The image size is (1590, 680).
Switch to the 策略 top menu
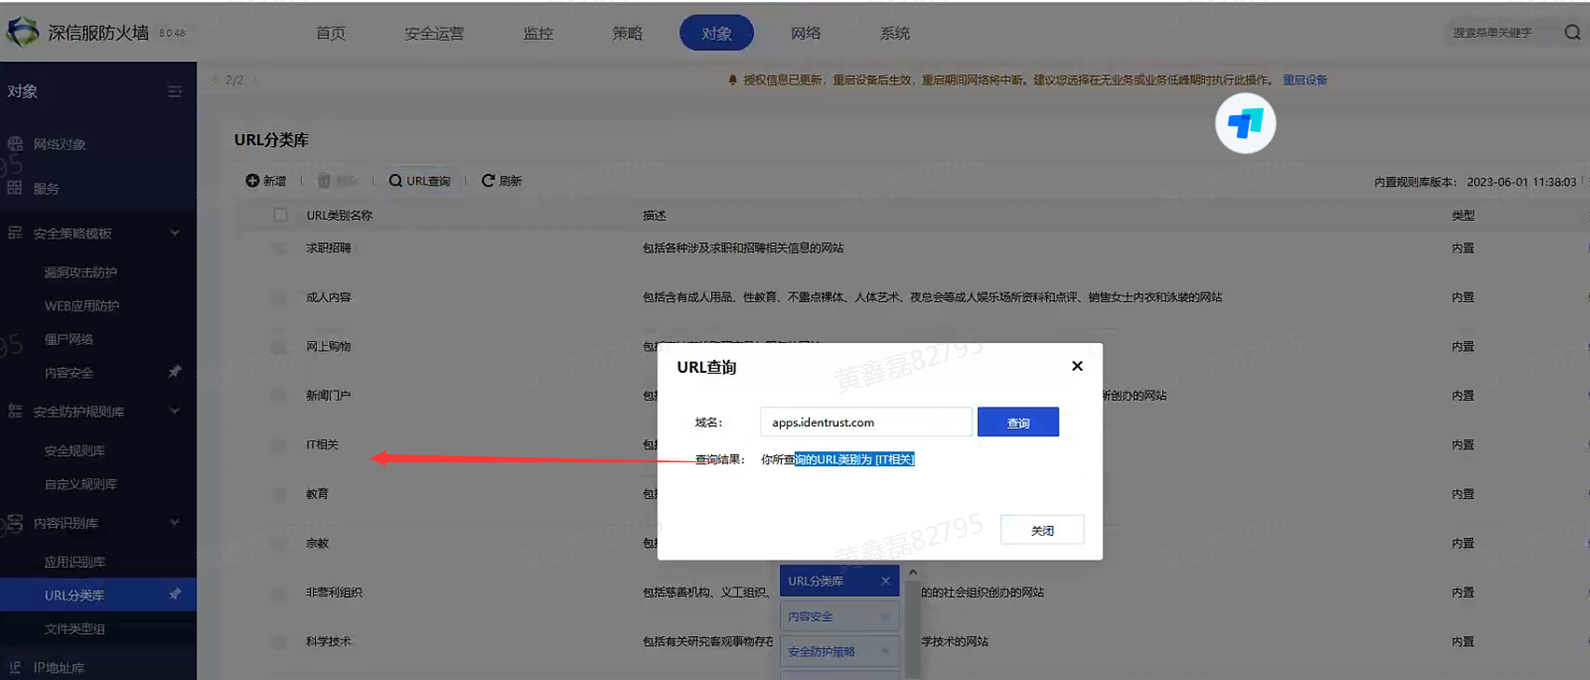click(x=627, y=33)
